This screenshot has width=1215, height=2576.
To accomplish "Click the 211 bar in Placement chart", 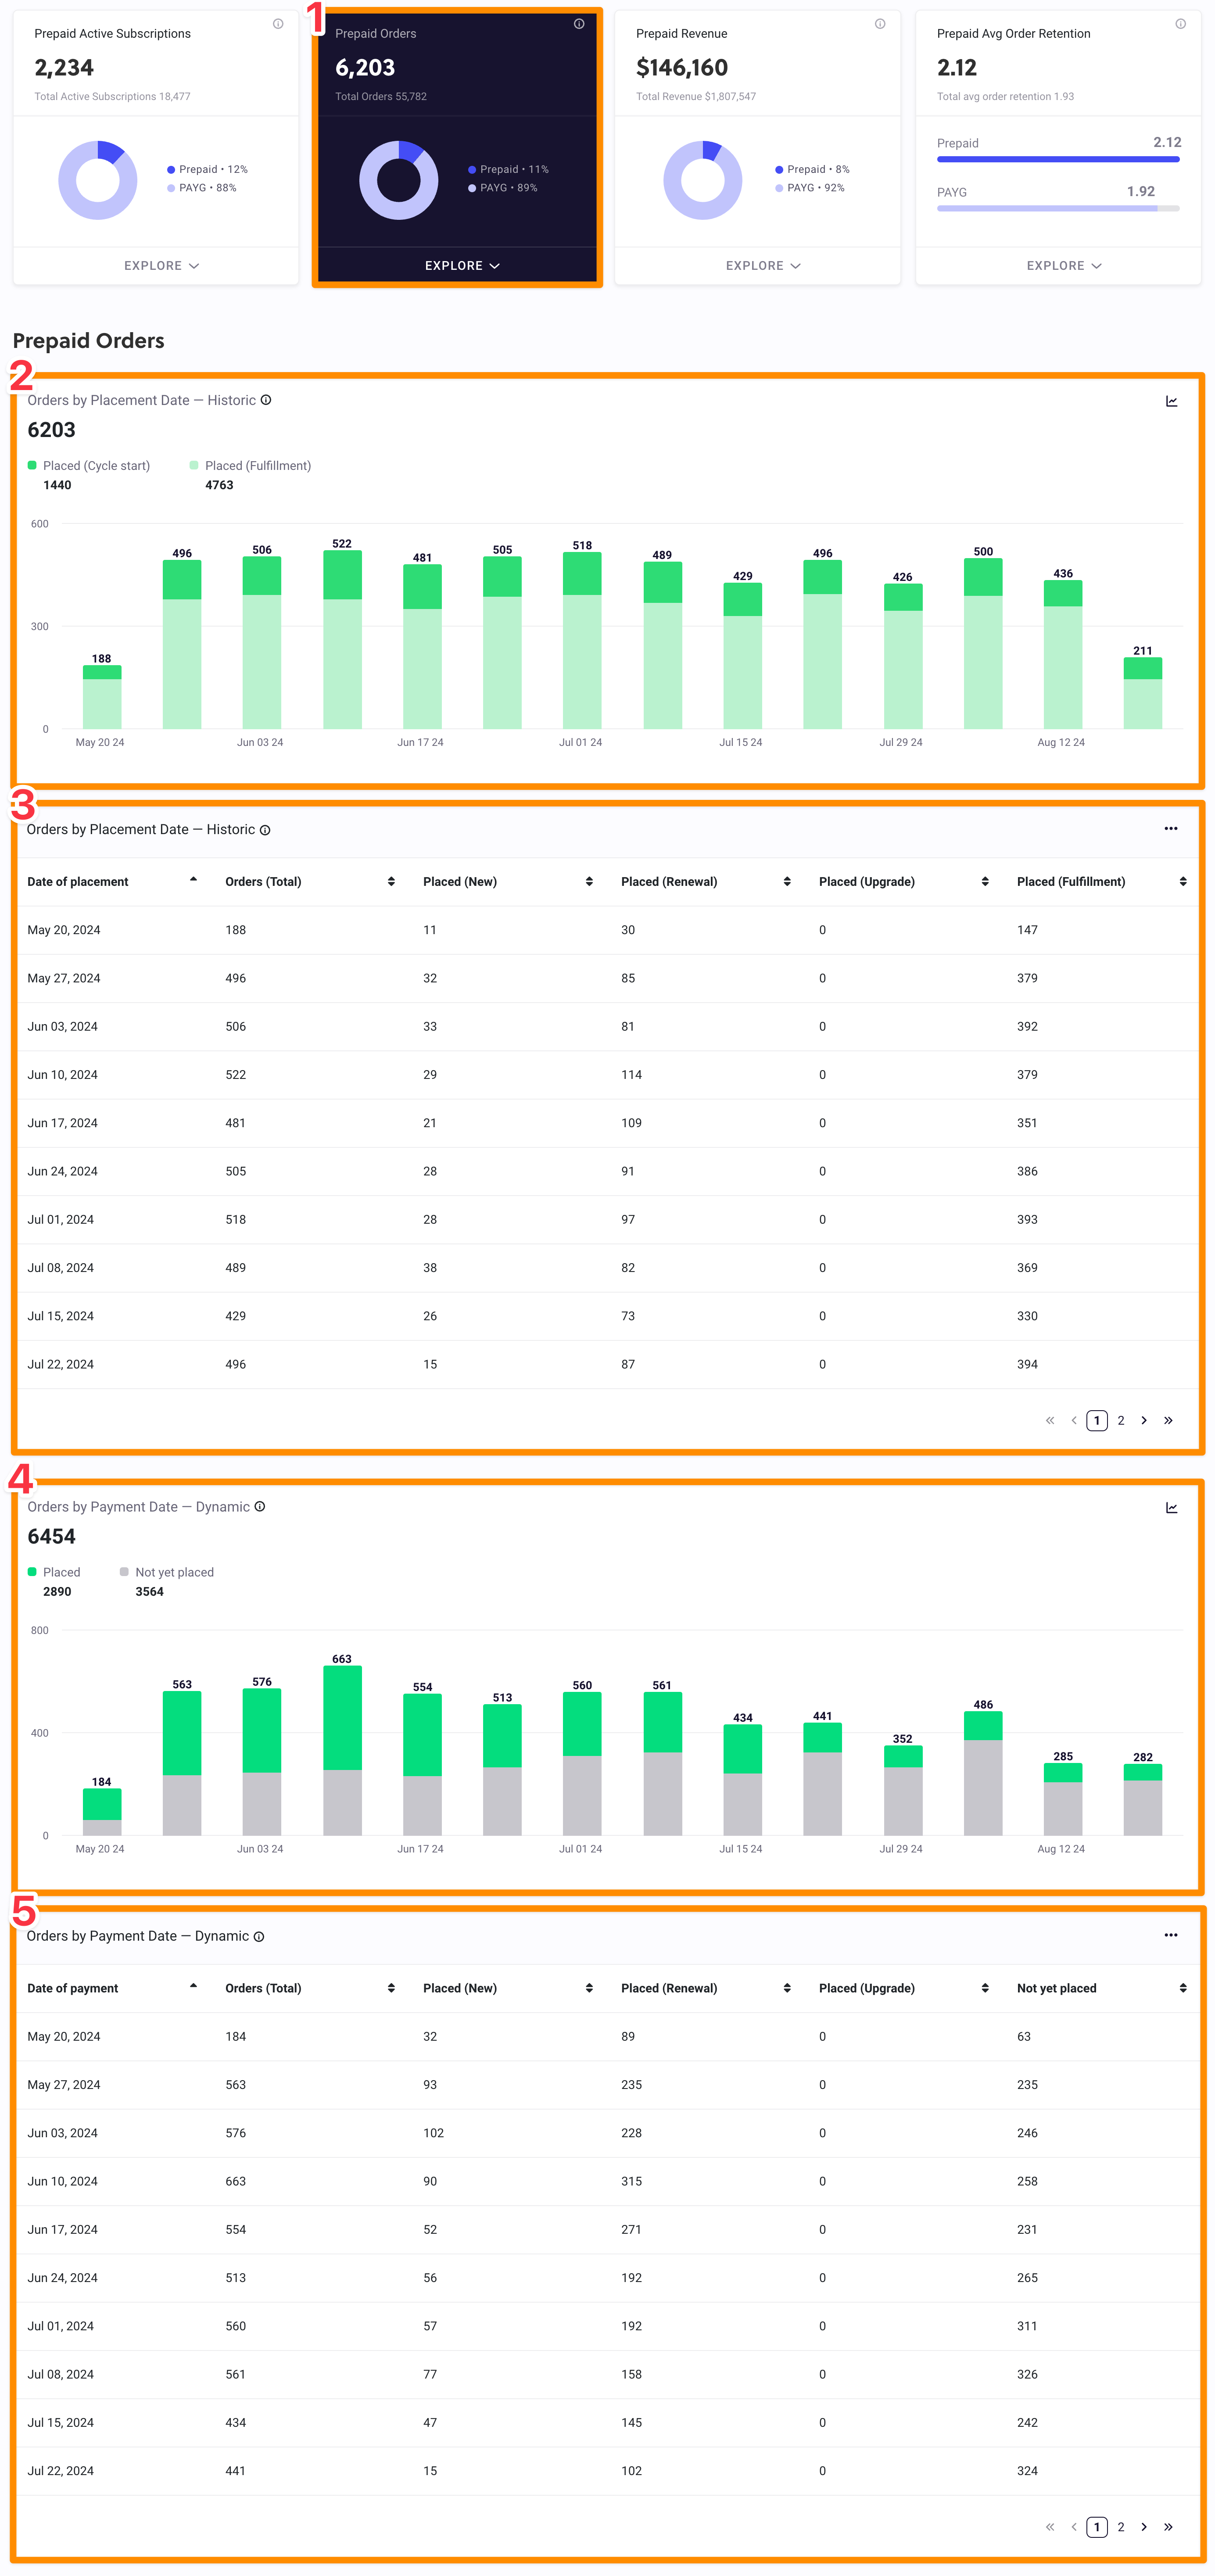I will coord(1143,693).
